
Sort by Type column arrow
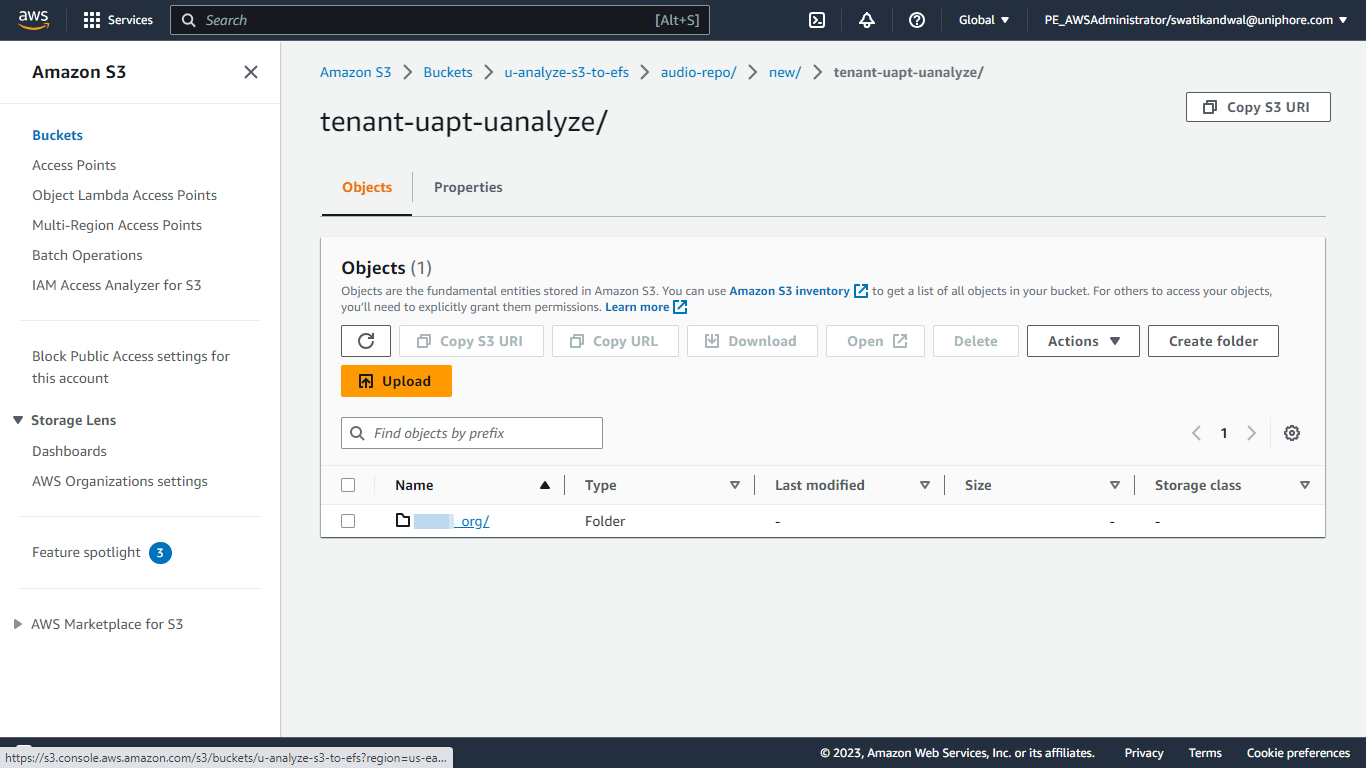point(735,485)
